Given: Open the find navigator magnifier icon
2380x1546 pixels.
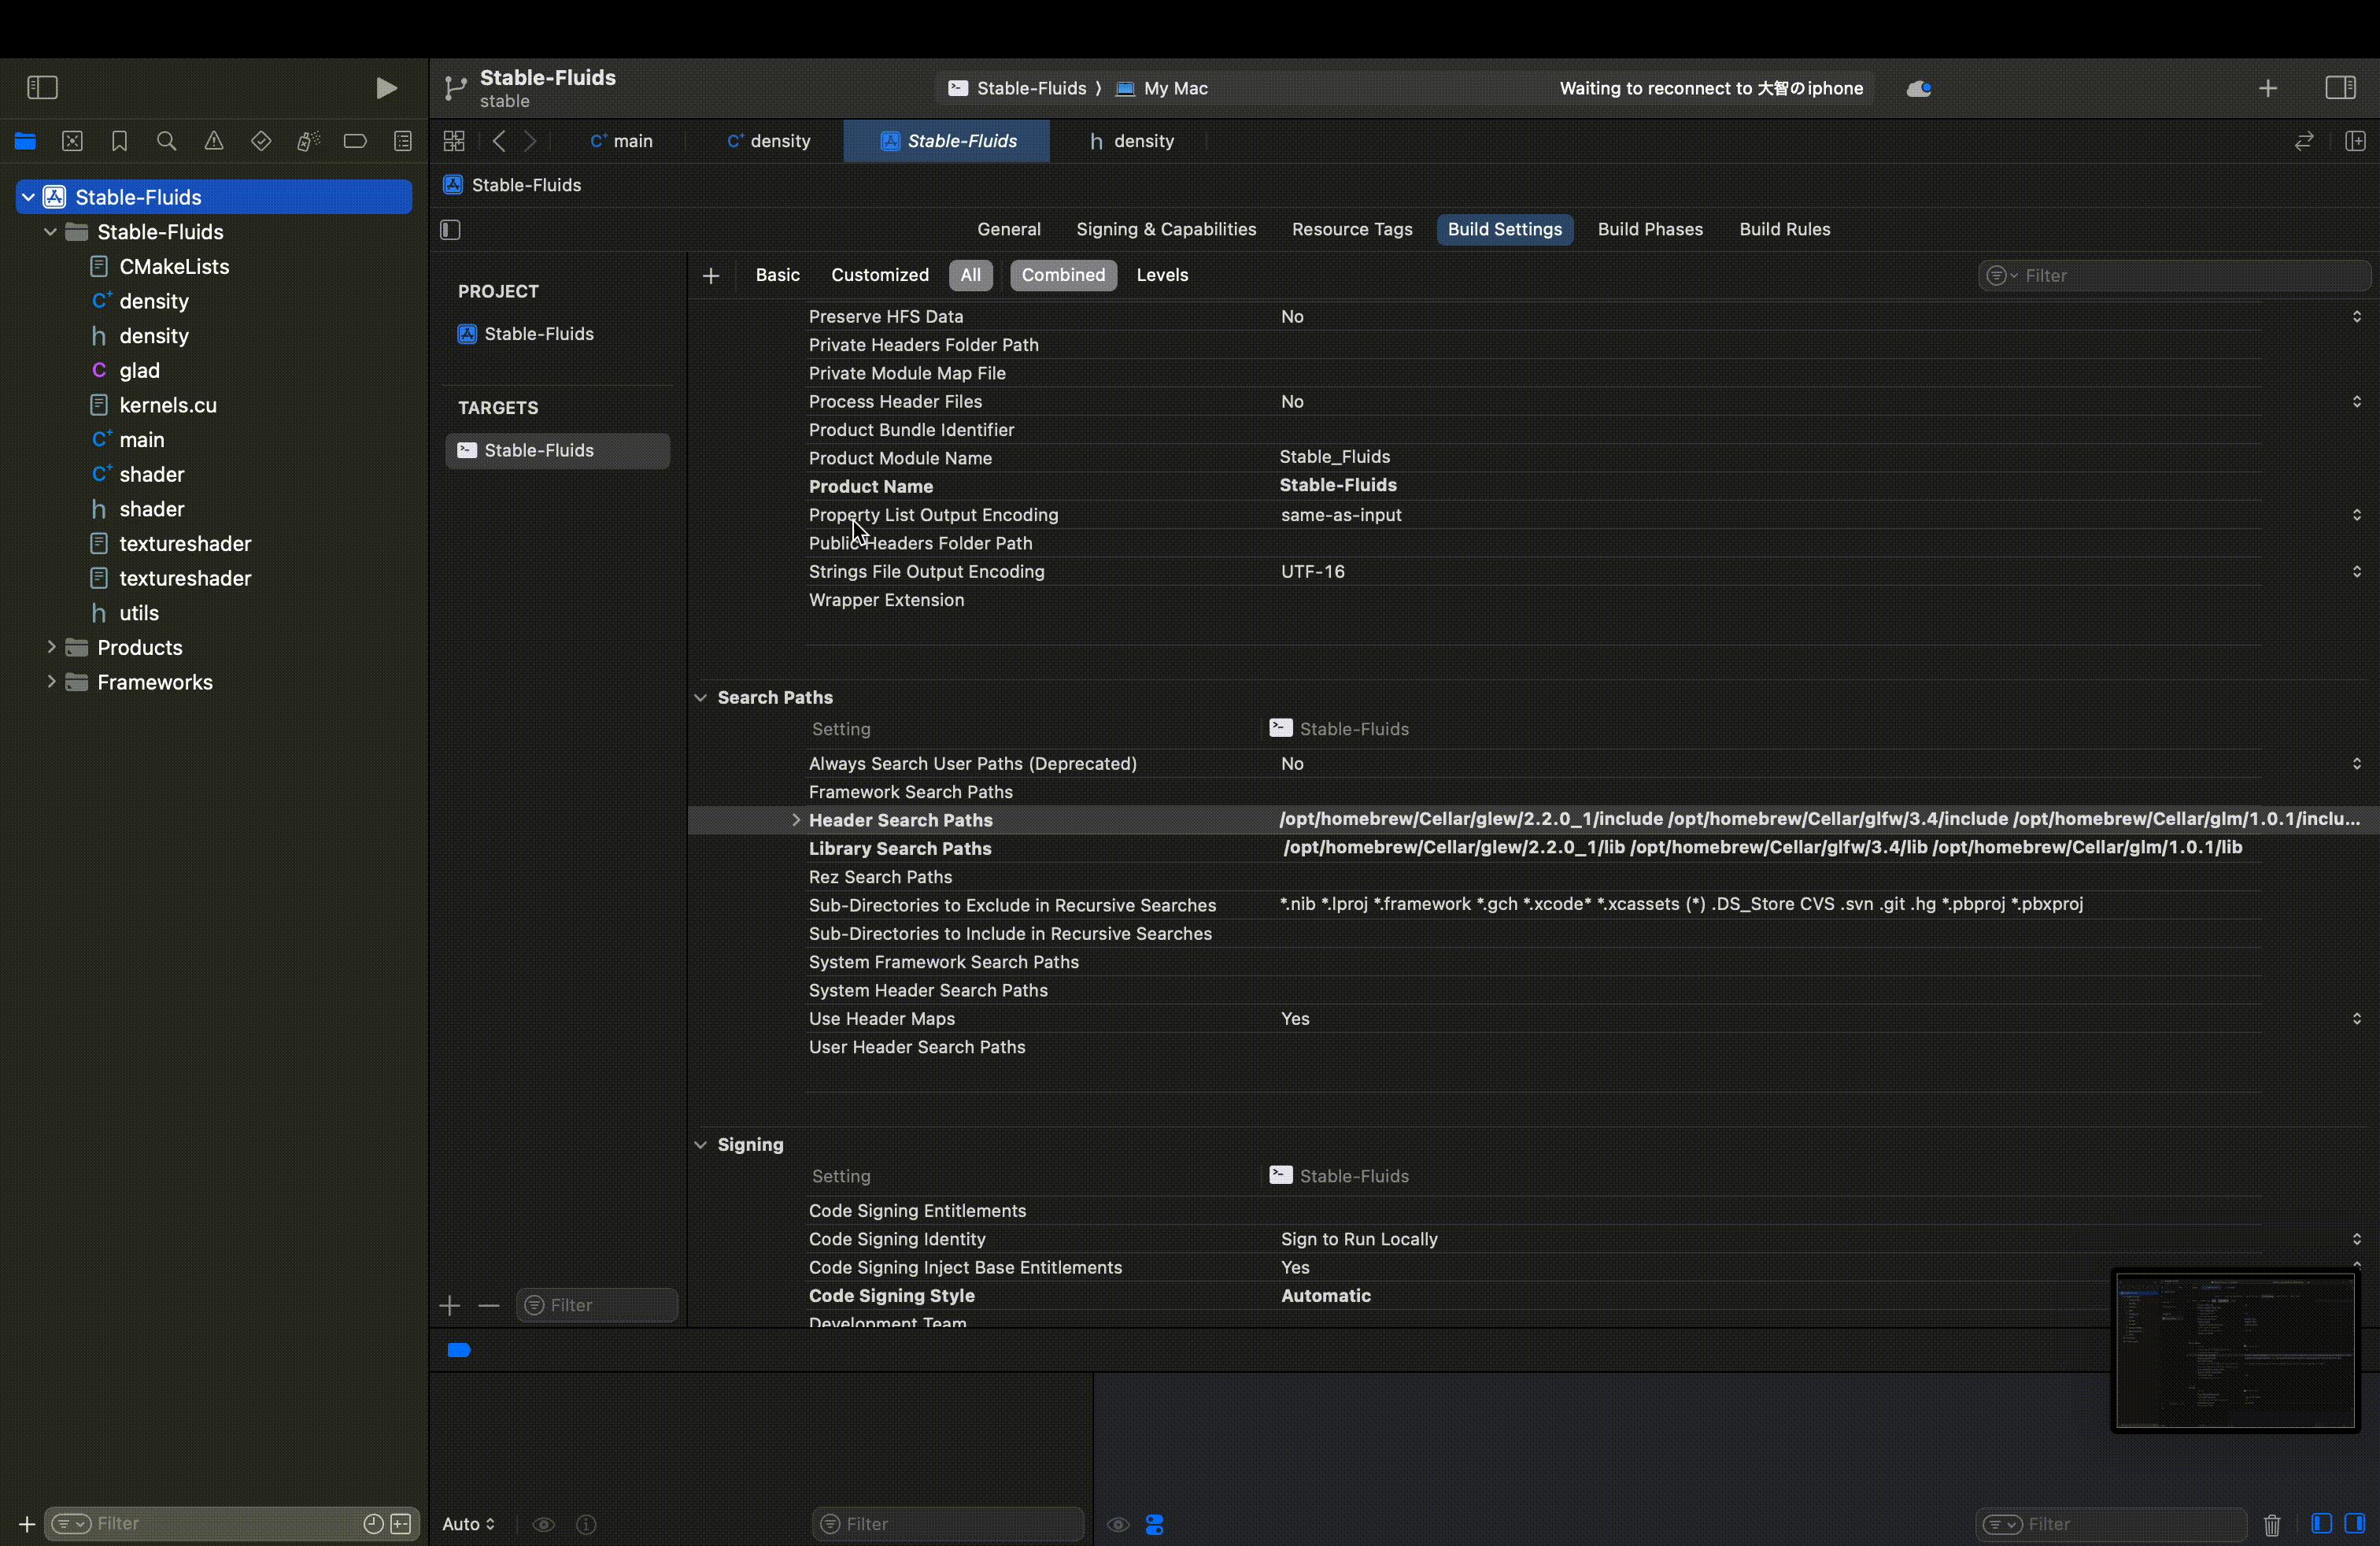Looking at the screenshot, I should [166, 141].
